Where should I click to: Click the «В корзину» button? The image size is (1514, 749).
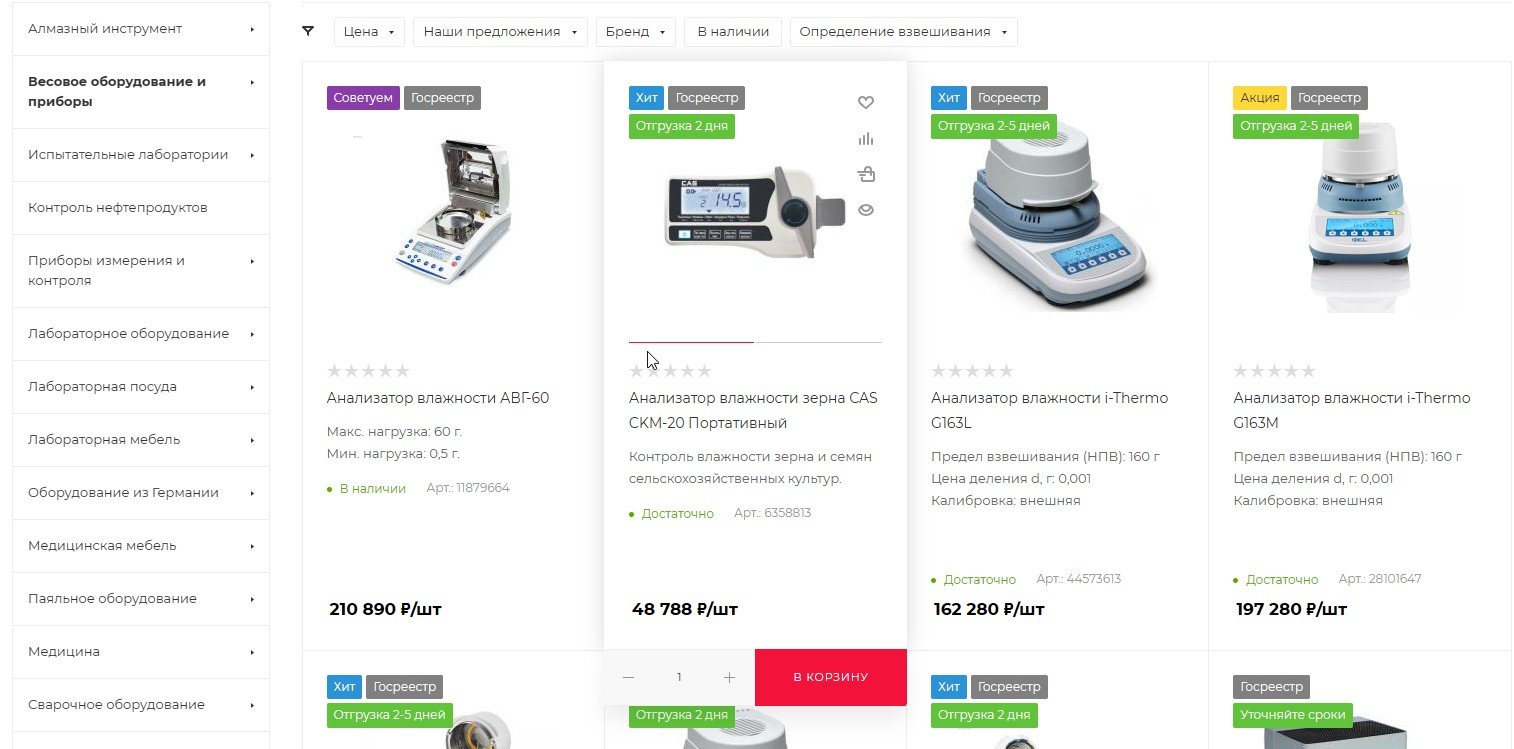[831, 677]
